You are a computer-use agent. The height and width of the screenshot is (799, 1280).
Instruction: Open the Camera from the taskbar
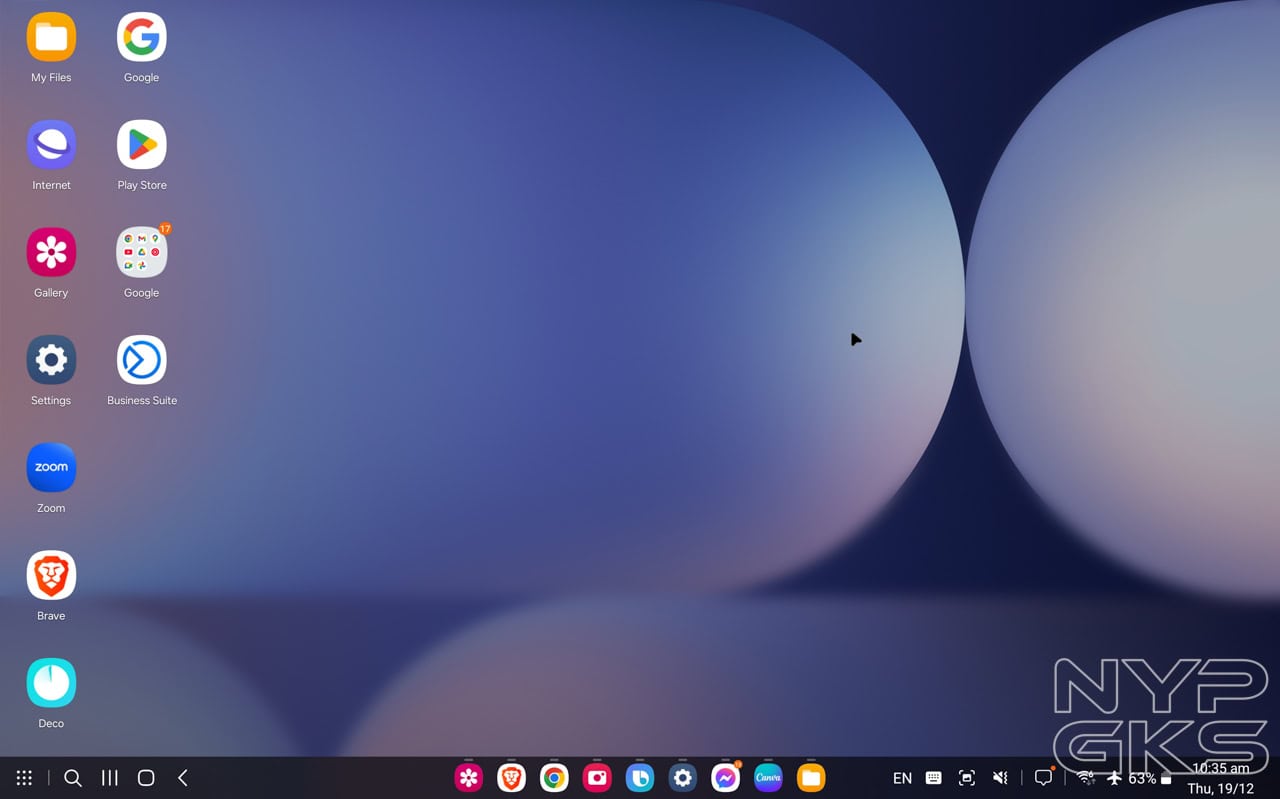tap(597, 777)
